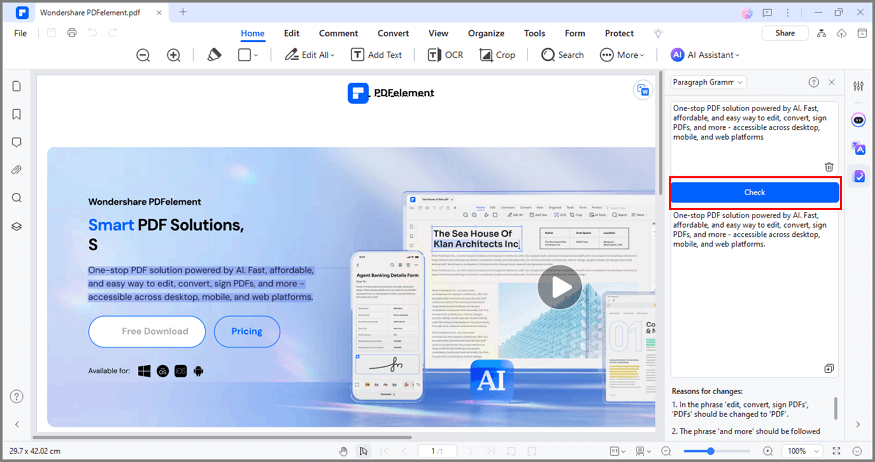Open the 100% zoom level dropdown
This screenshot has height=462, width=875.
pyautogui.click(x=801, y=451)
